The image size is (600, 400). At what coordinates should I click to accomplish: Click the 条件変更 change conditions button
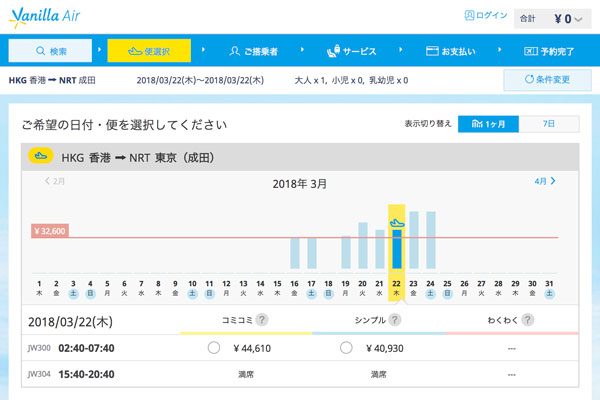pyautogui.click(x=547, y=80)
